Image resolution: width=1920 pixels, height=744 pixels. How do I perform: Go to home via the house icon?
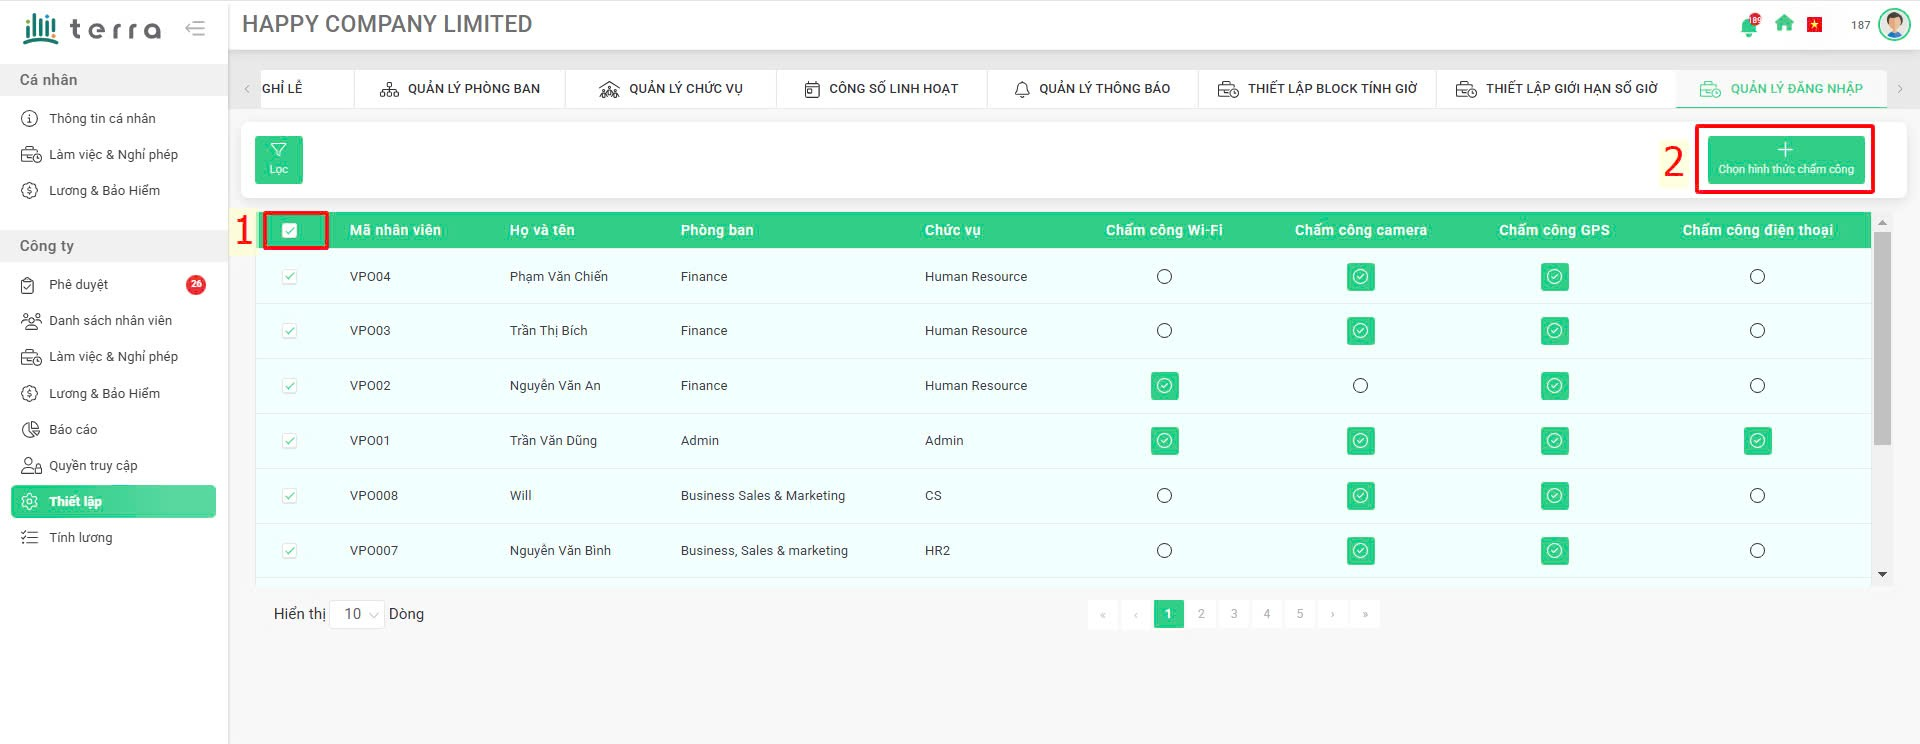click(x=1784, y=24)
